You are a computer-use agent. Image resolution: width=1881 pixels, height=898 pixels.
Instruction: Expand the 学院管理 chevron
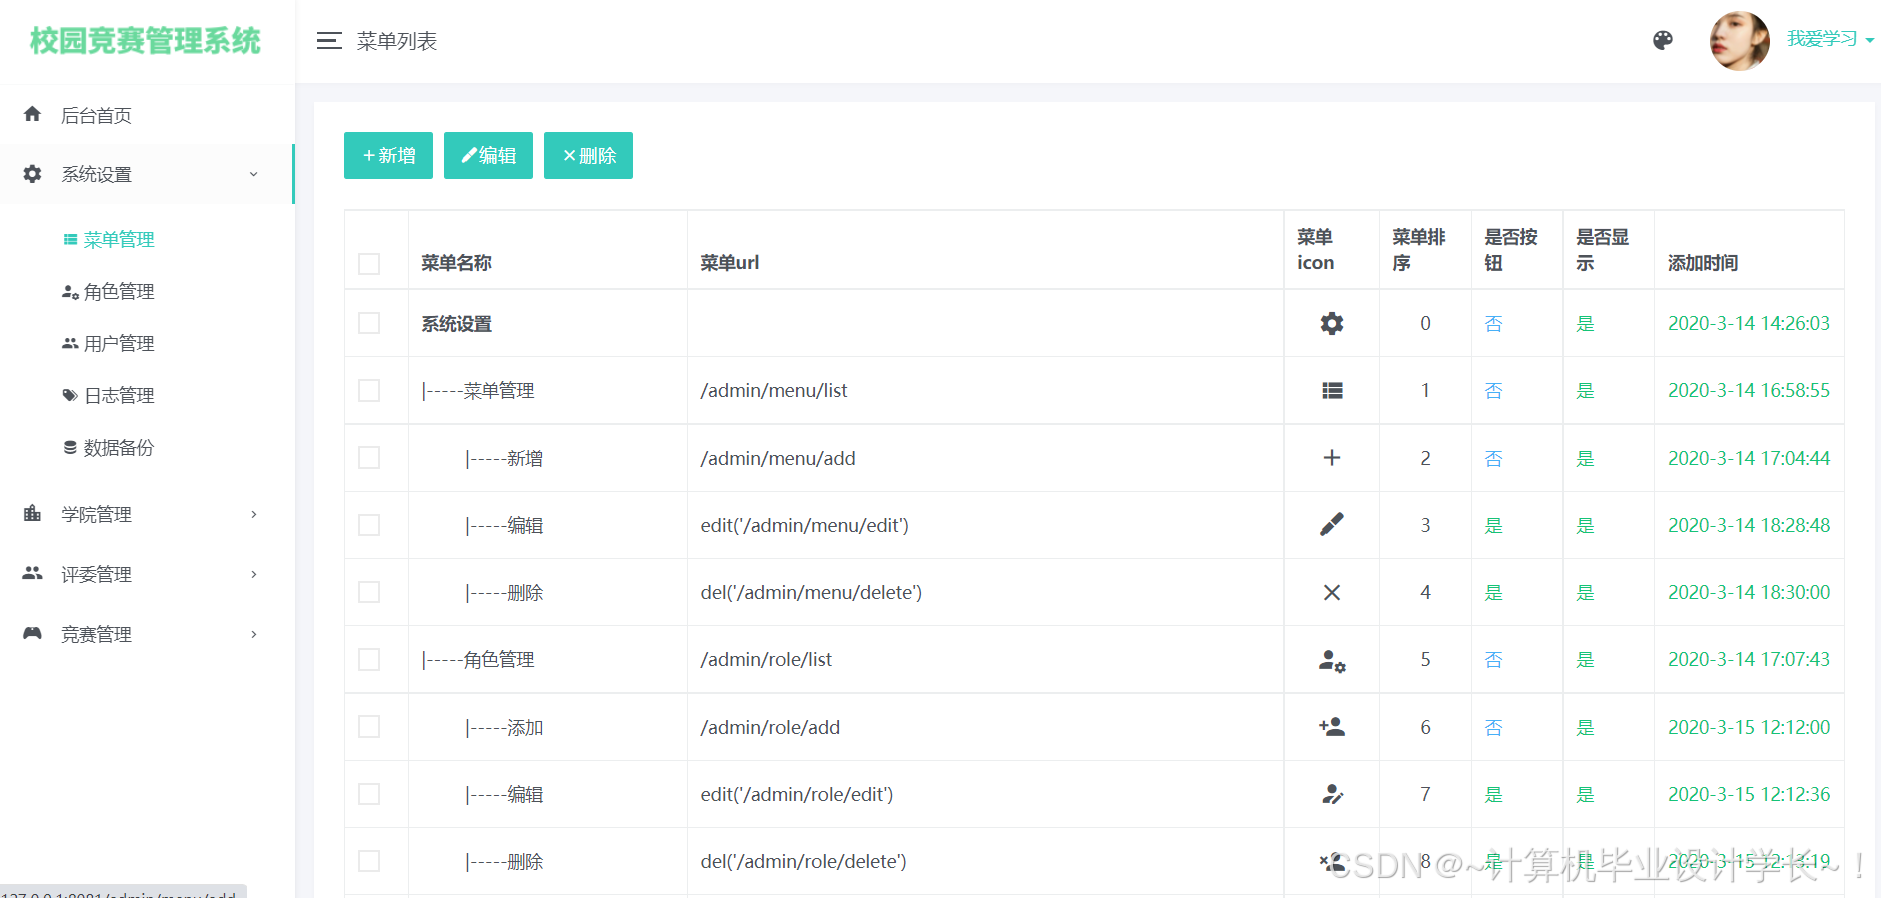pyautogui.click(x=253, y=514)
